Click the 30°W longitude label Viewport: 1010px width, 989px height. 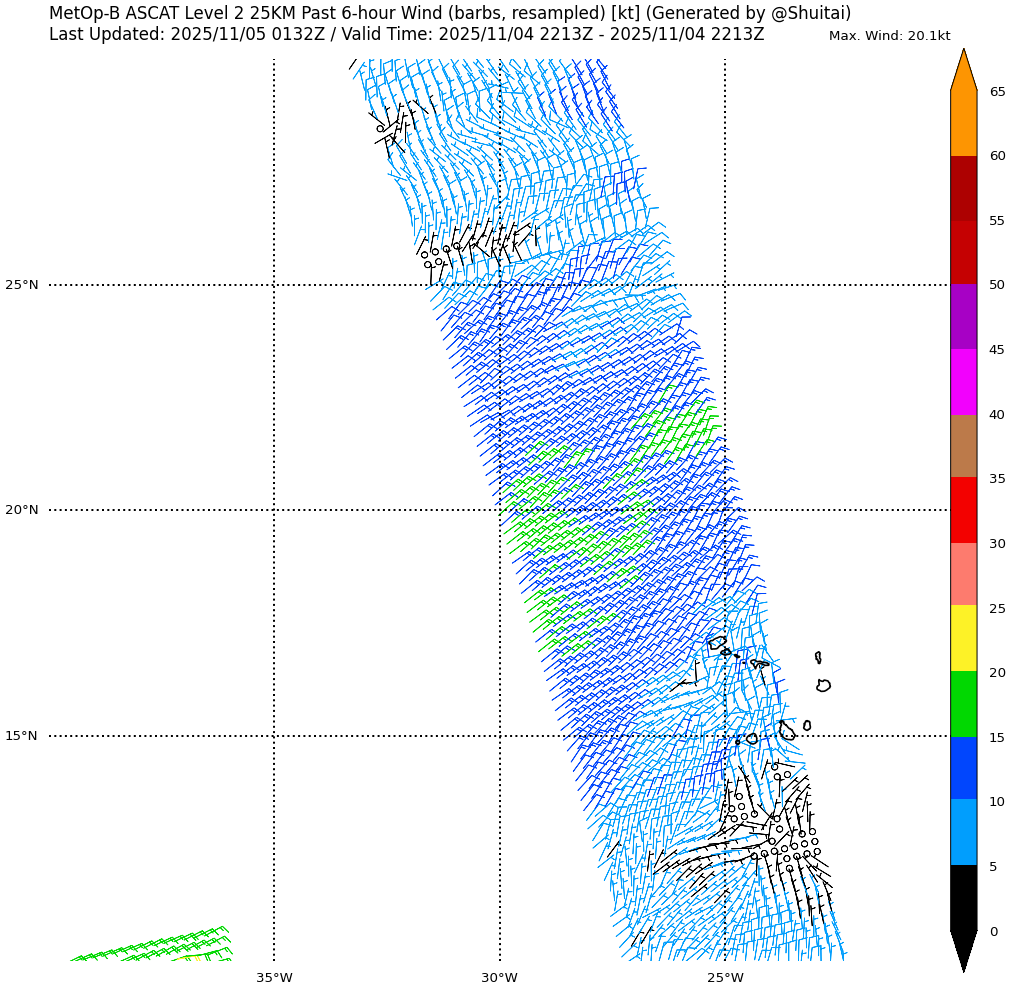coord(499,978)
